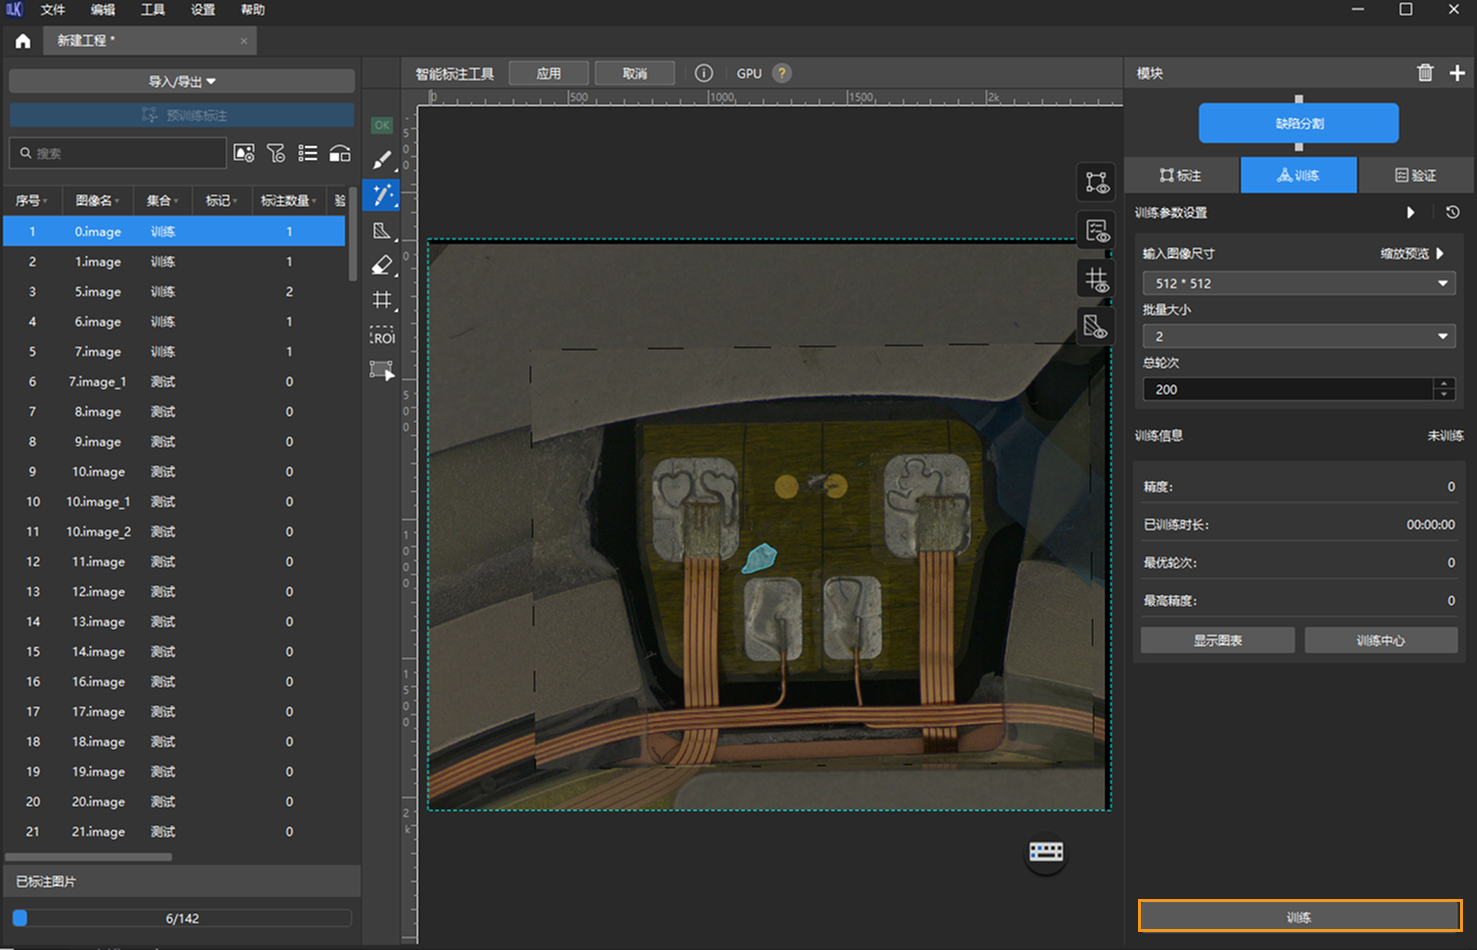Click the 搜索 search field
Viewport: 1477px width, 950px height.
[x=118, y=153]
